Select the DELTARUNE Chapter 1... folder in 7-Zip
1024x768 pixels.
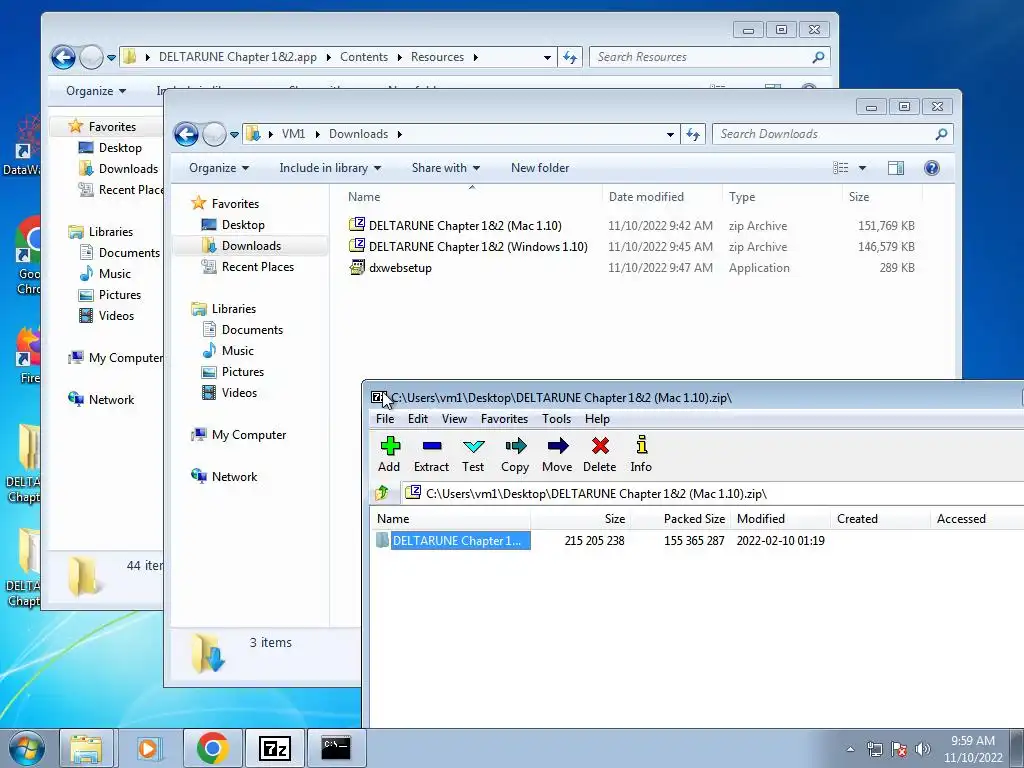[453, 541]
